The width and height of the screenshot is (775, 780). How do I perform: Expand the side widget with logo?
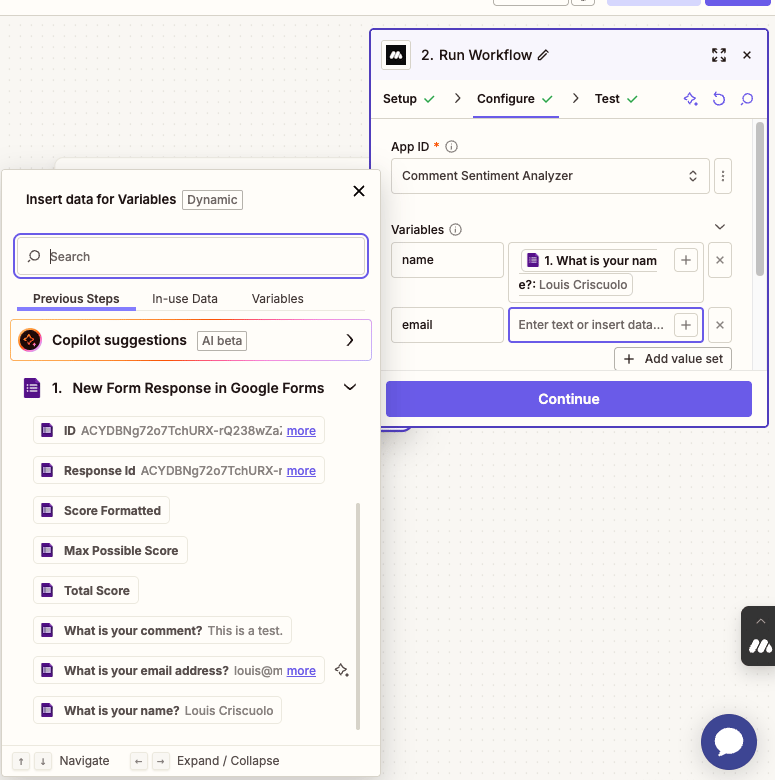760,636
